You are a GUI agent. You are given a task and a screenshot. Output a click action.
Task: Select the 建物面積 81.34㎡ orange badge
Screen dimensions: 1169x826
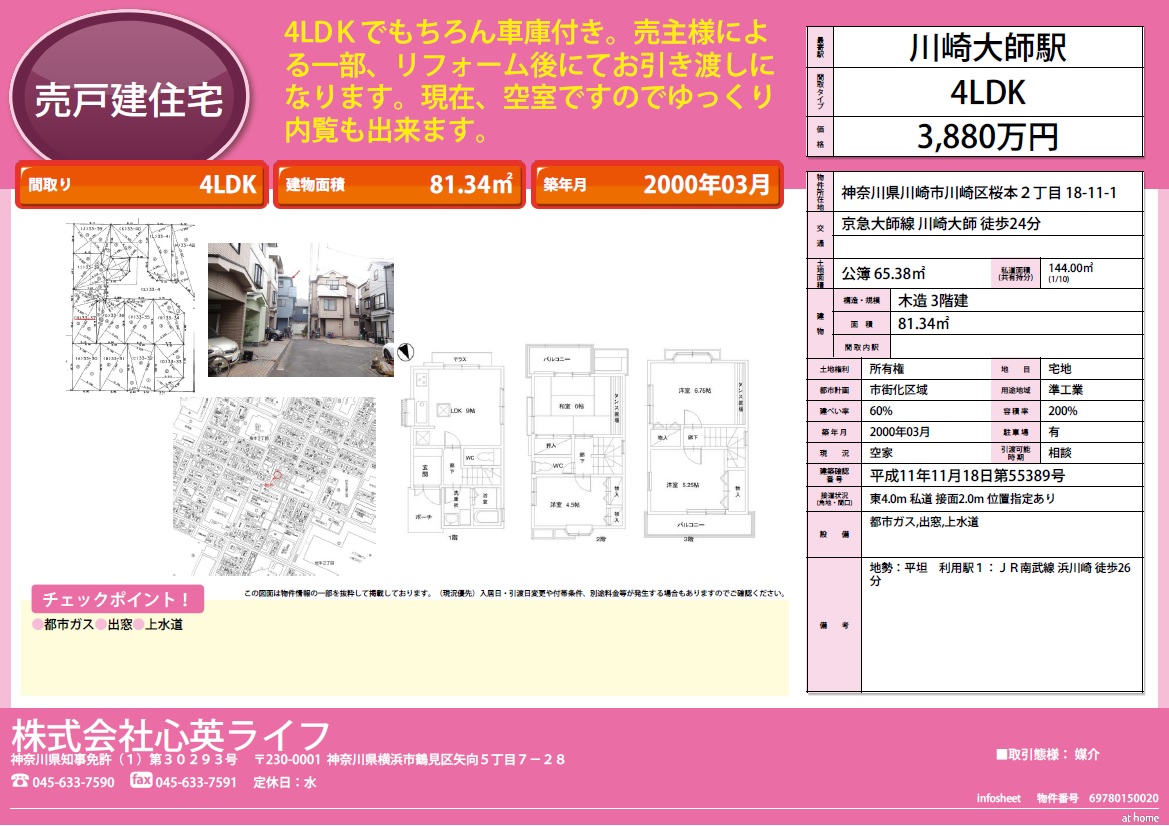(398, 184)
